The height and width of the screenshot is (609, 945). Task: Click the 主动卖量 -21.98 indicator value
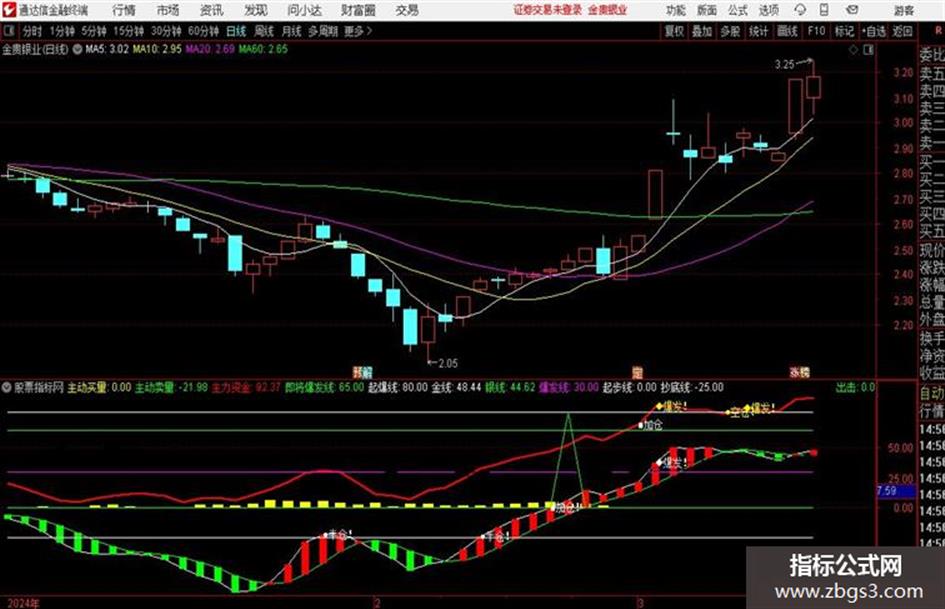click(x=171, y=387)
